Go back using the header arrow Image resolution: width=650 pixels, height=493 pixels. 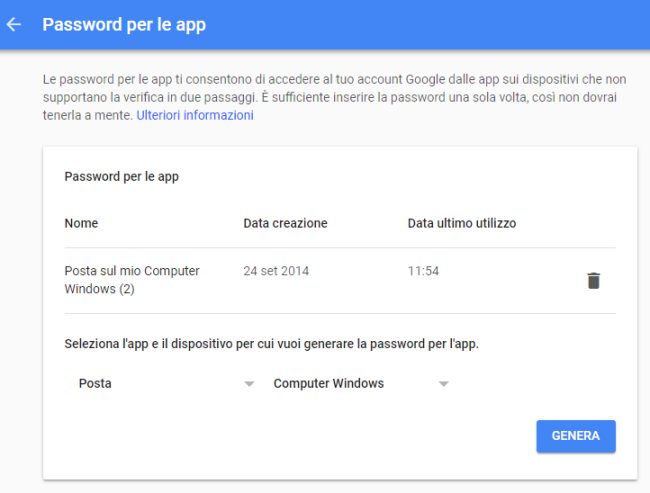[14, 24]
